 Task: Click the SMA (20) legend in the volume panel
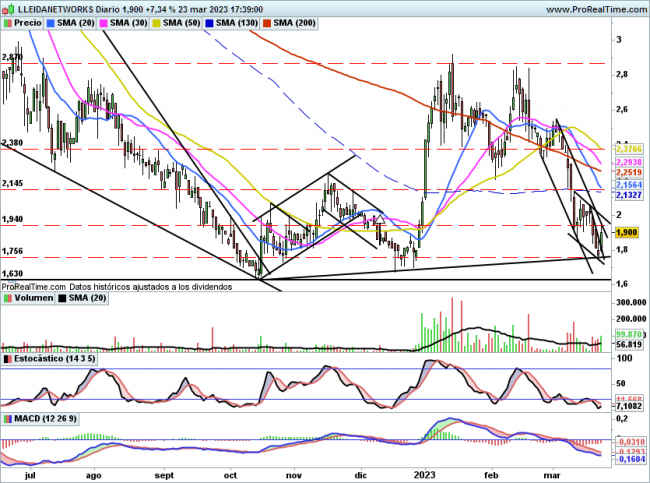click(83, 298)
